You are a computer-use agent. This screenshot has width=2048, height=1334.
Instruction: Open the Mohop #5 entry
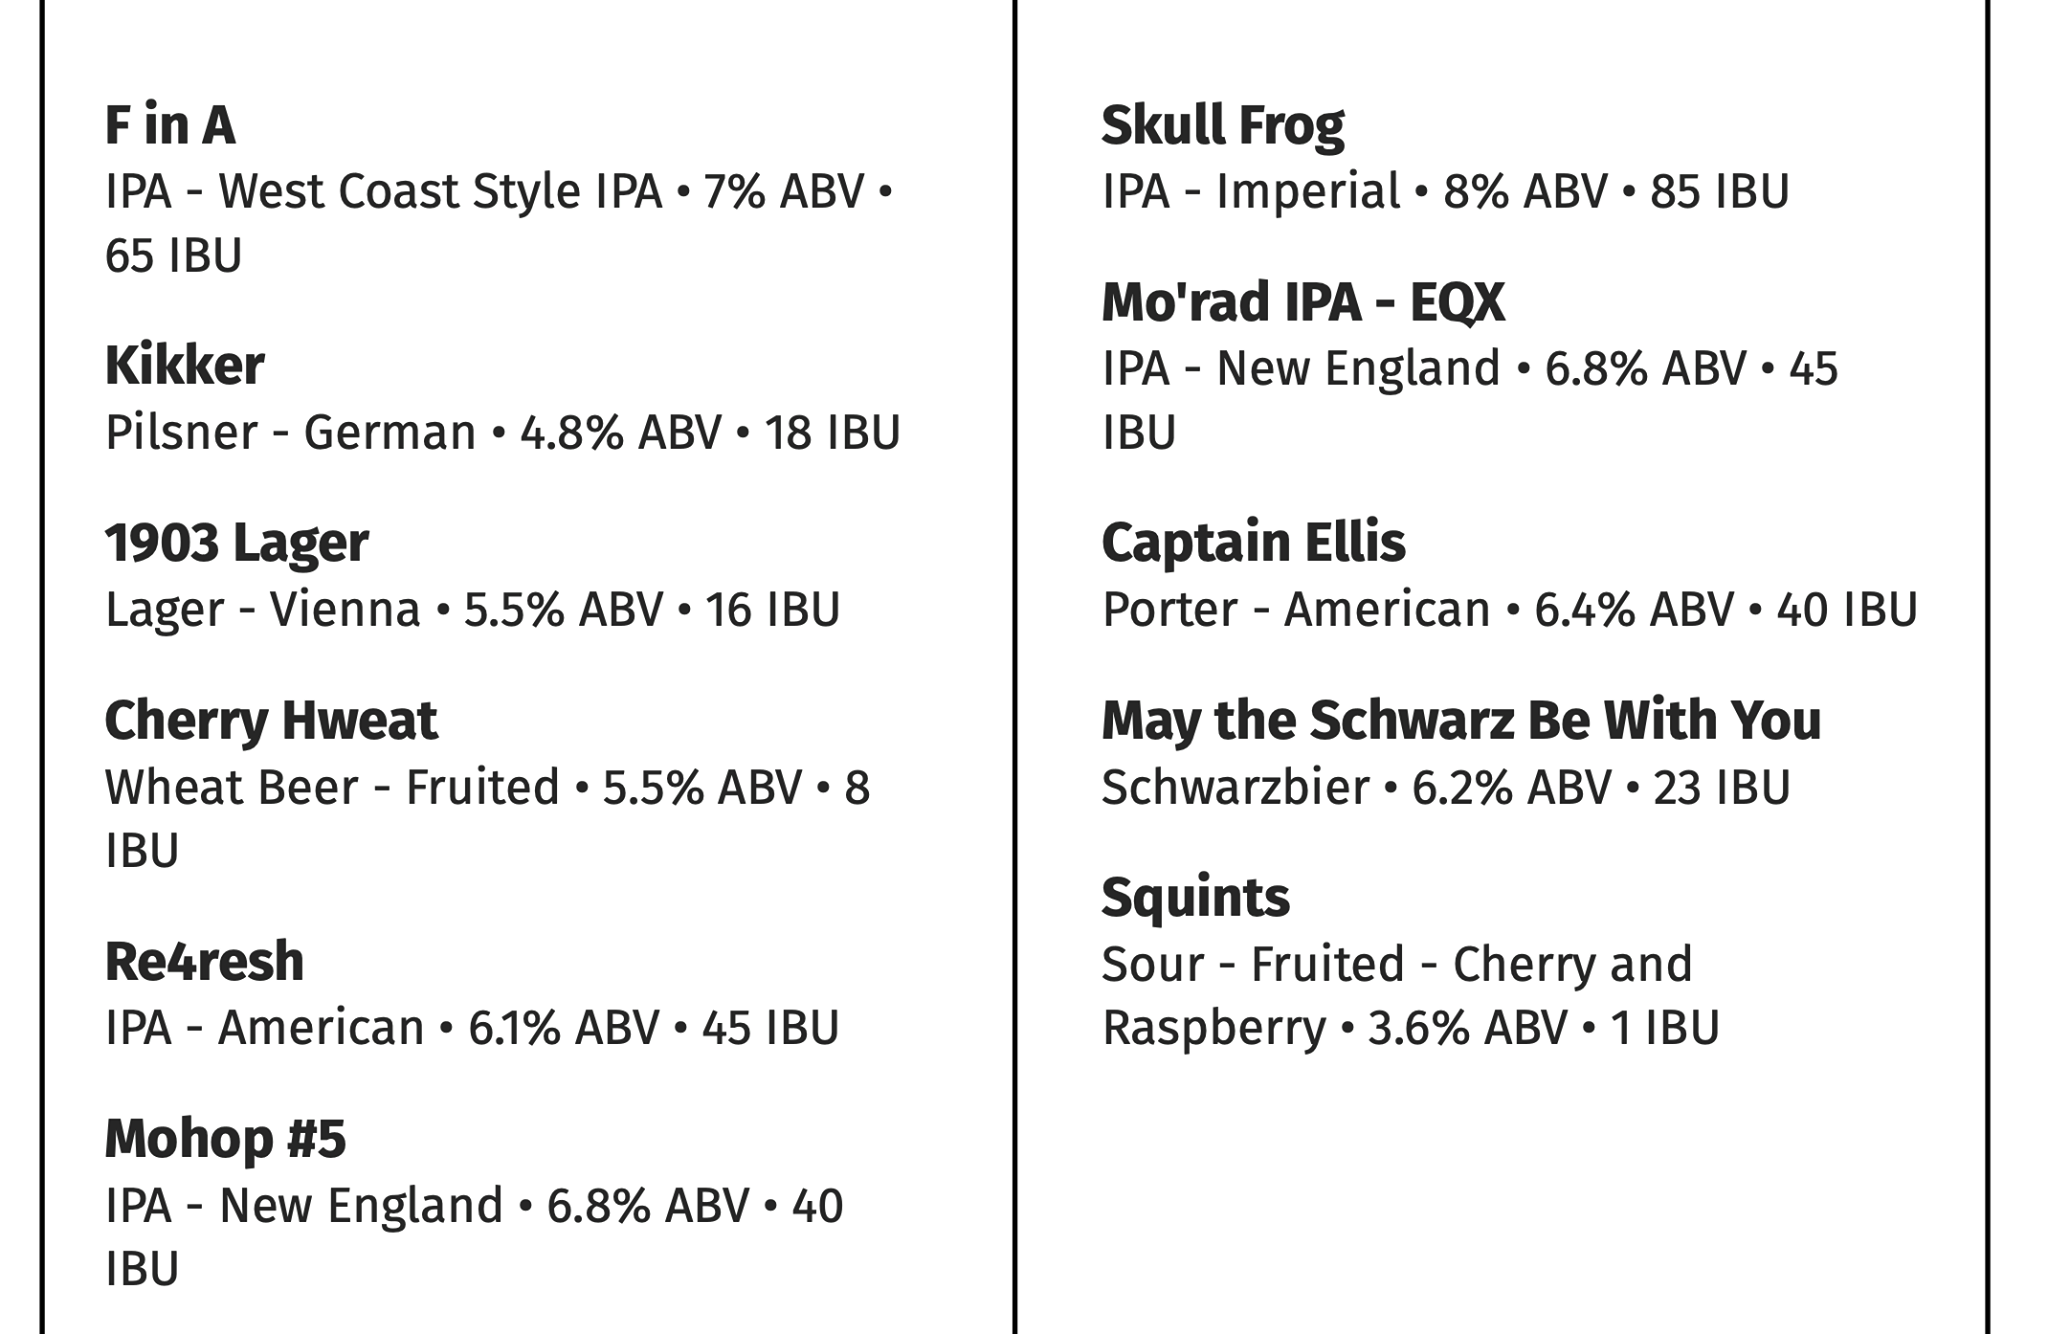225,1139
